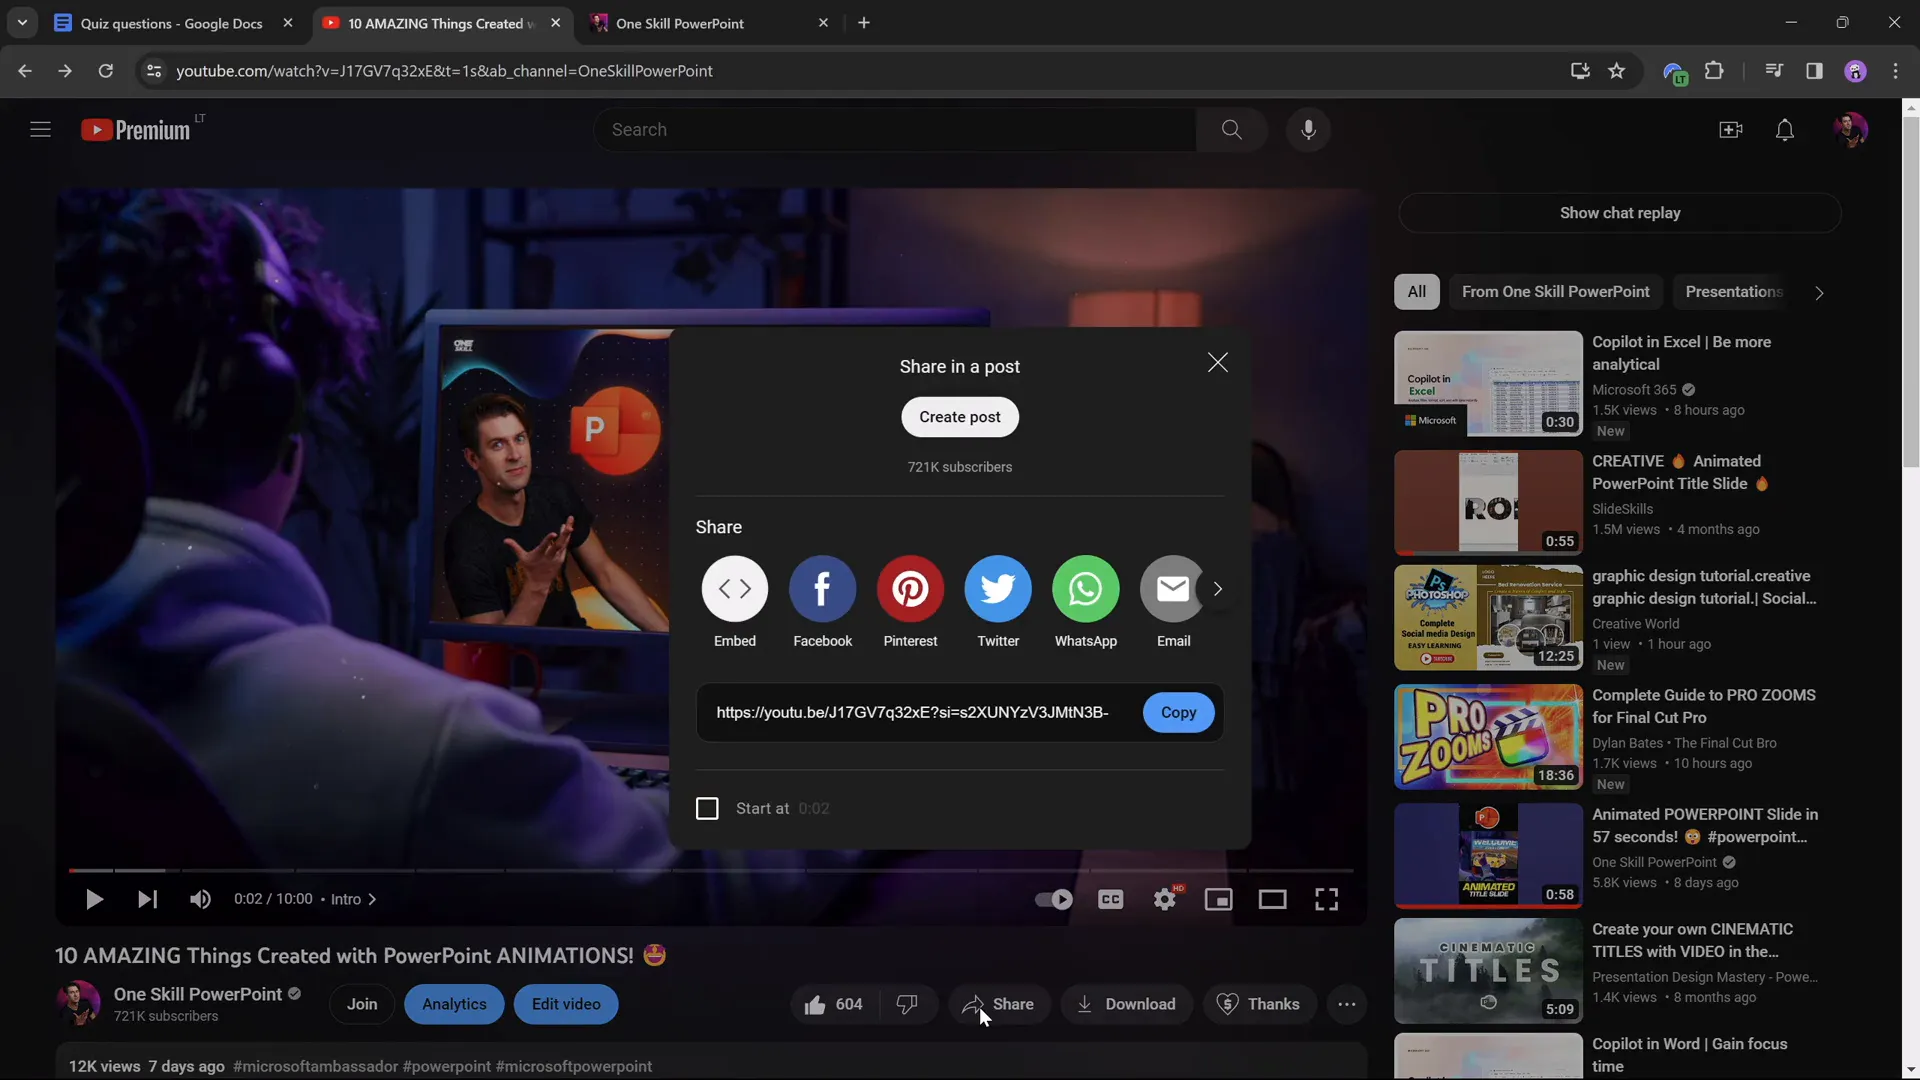Open the notifications bell

pos(1784,130)
